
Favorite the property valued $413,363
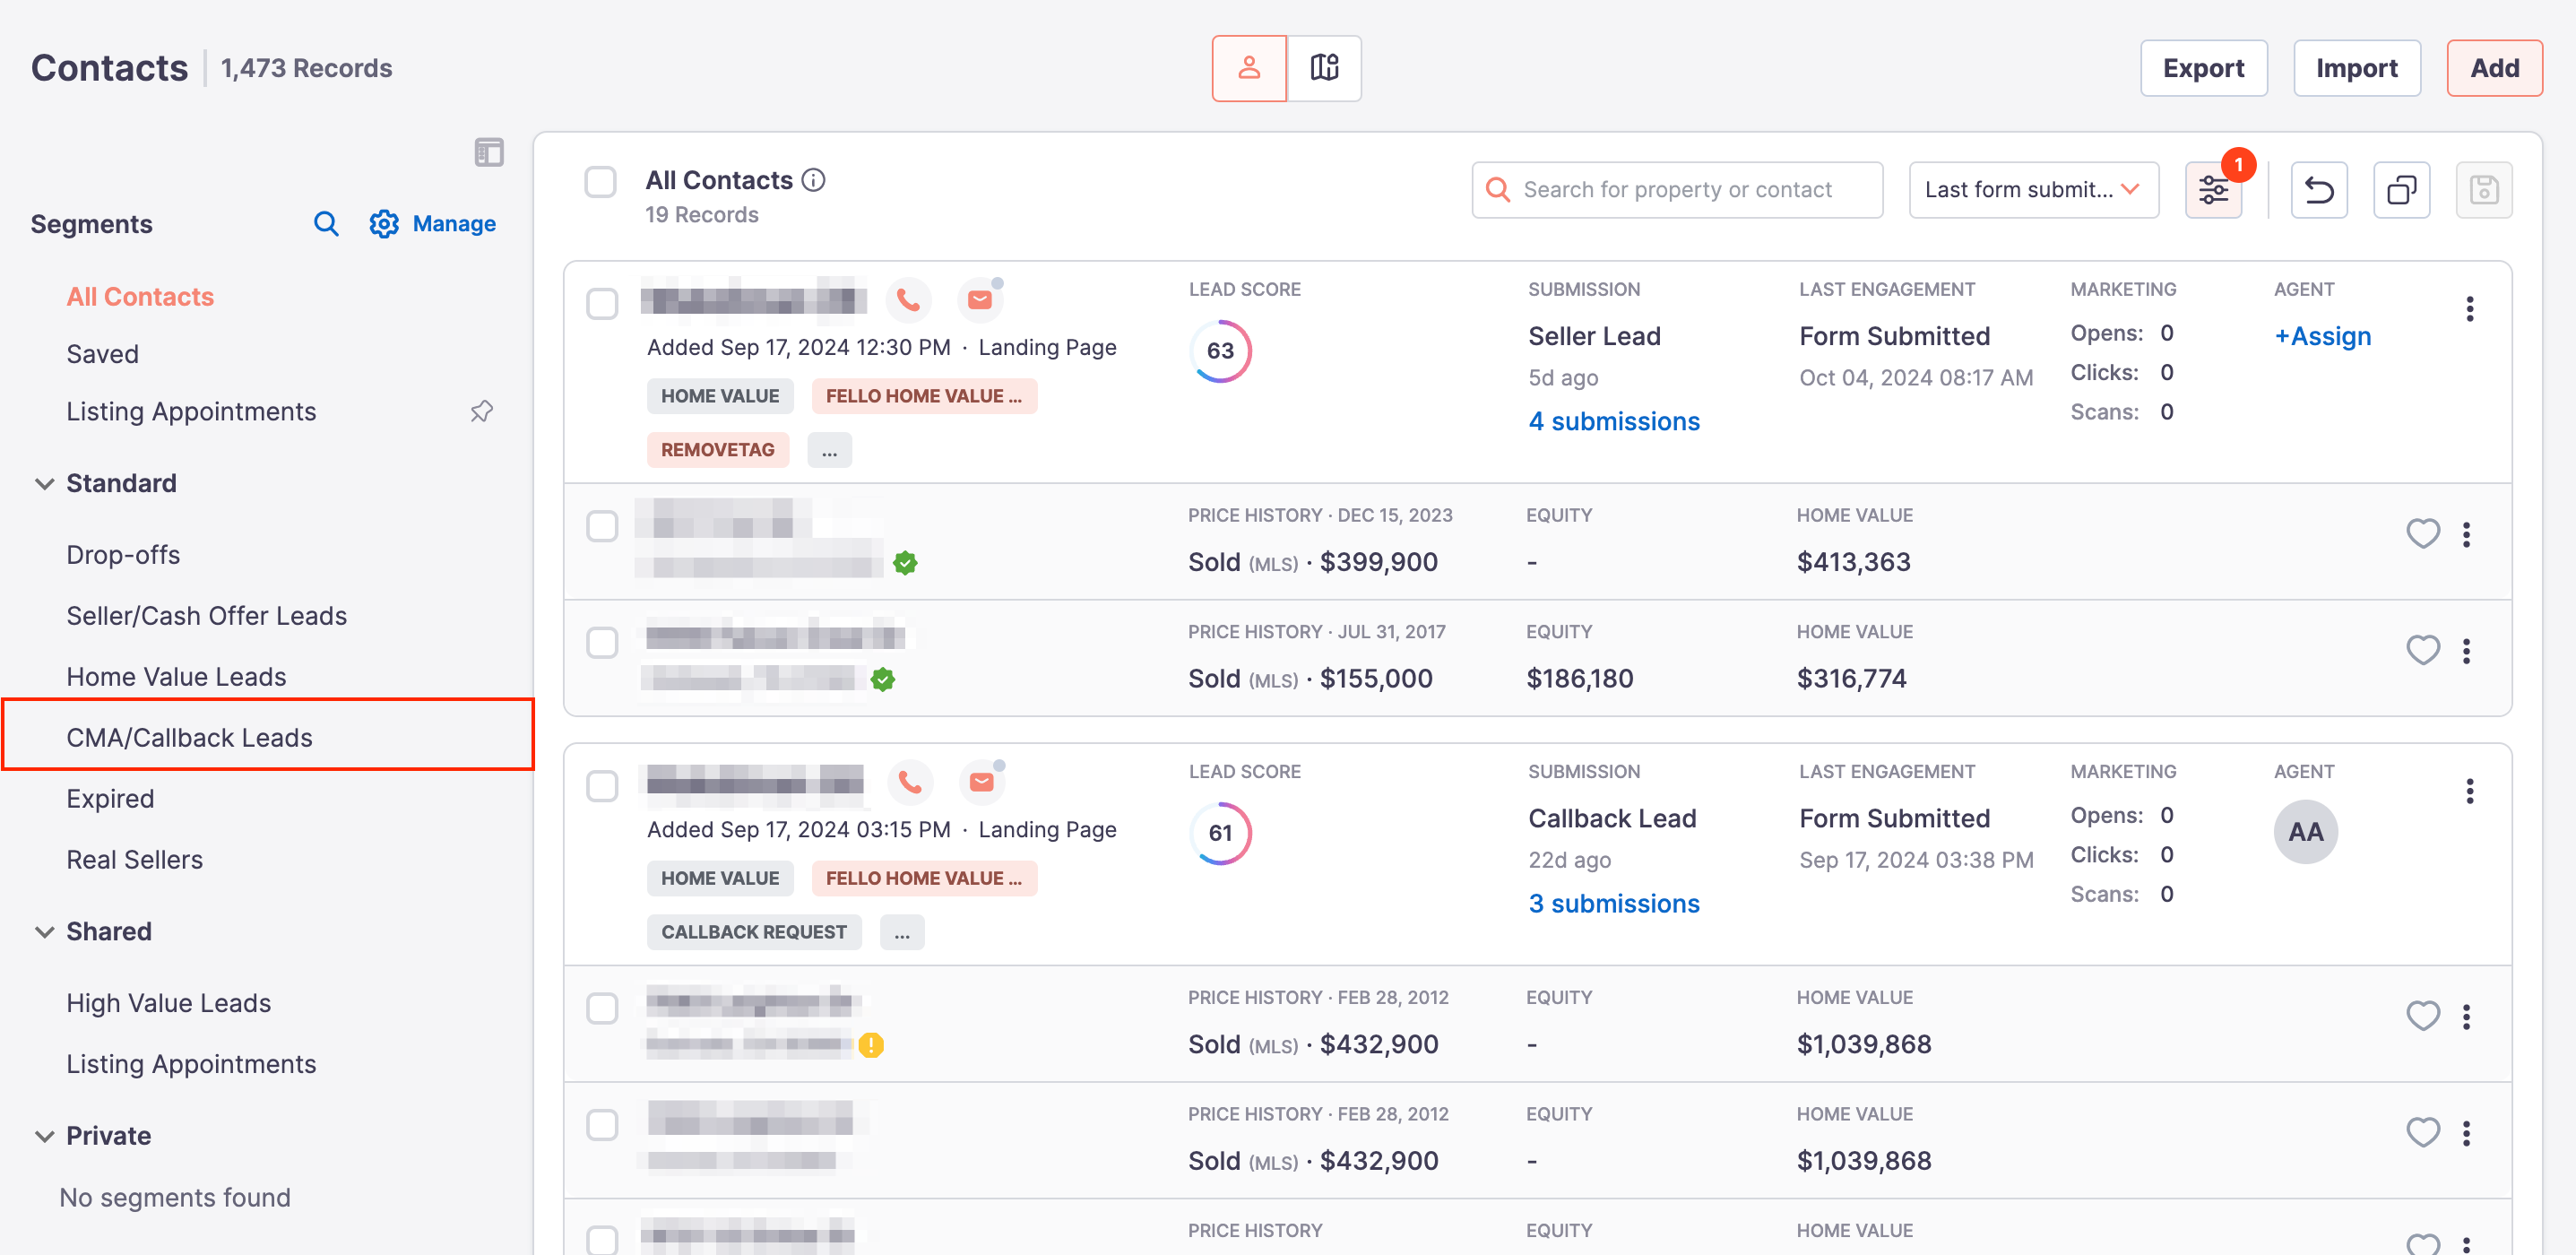pos(2422,533)
